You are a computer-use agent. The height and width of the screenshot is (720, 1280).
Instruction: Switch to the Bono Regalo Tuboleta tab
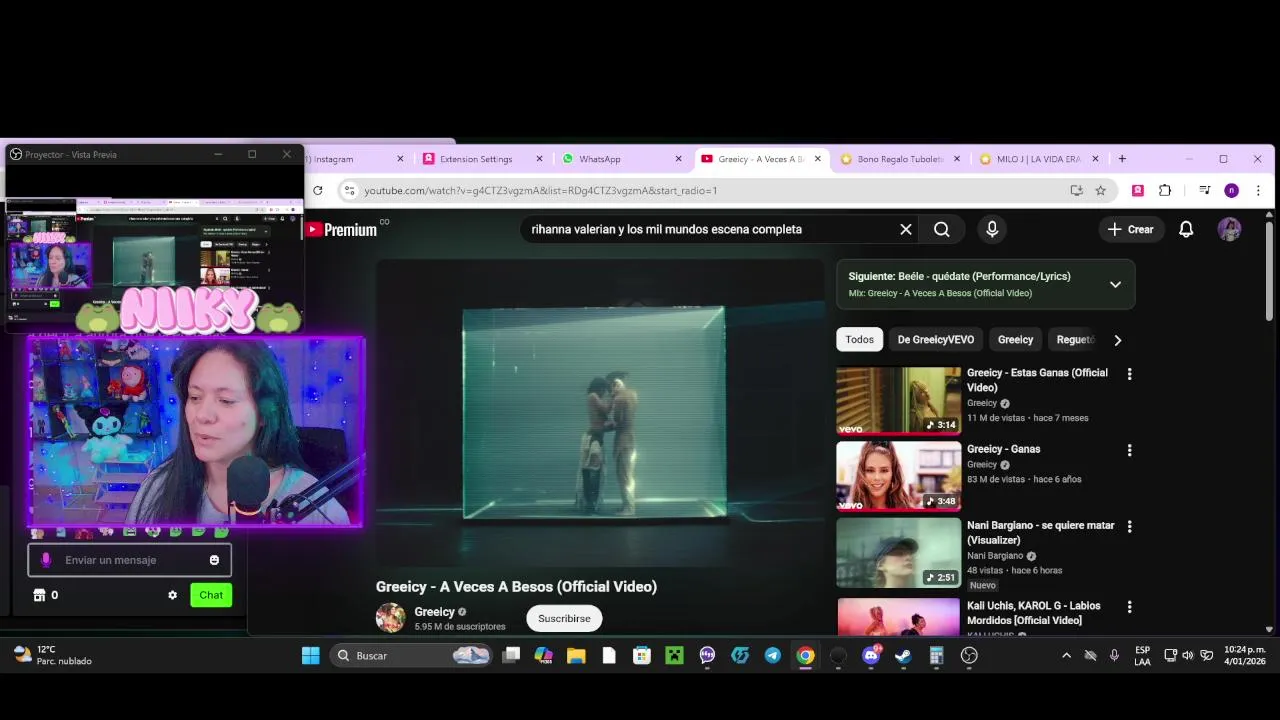pos(899,159)
